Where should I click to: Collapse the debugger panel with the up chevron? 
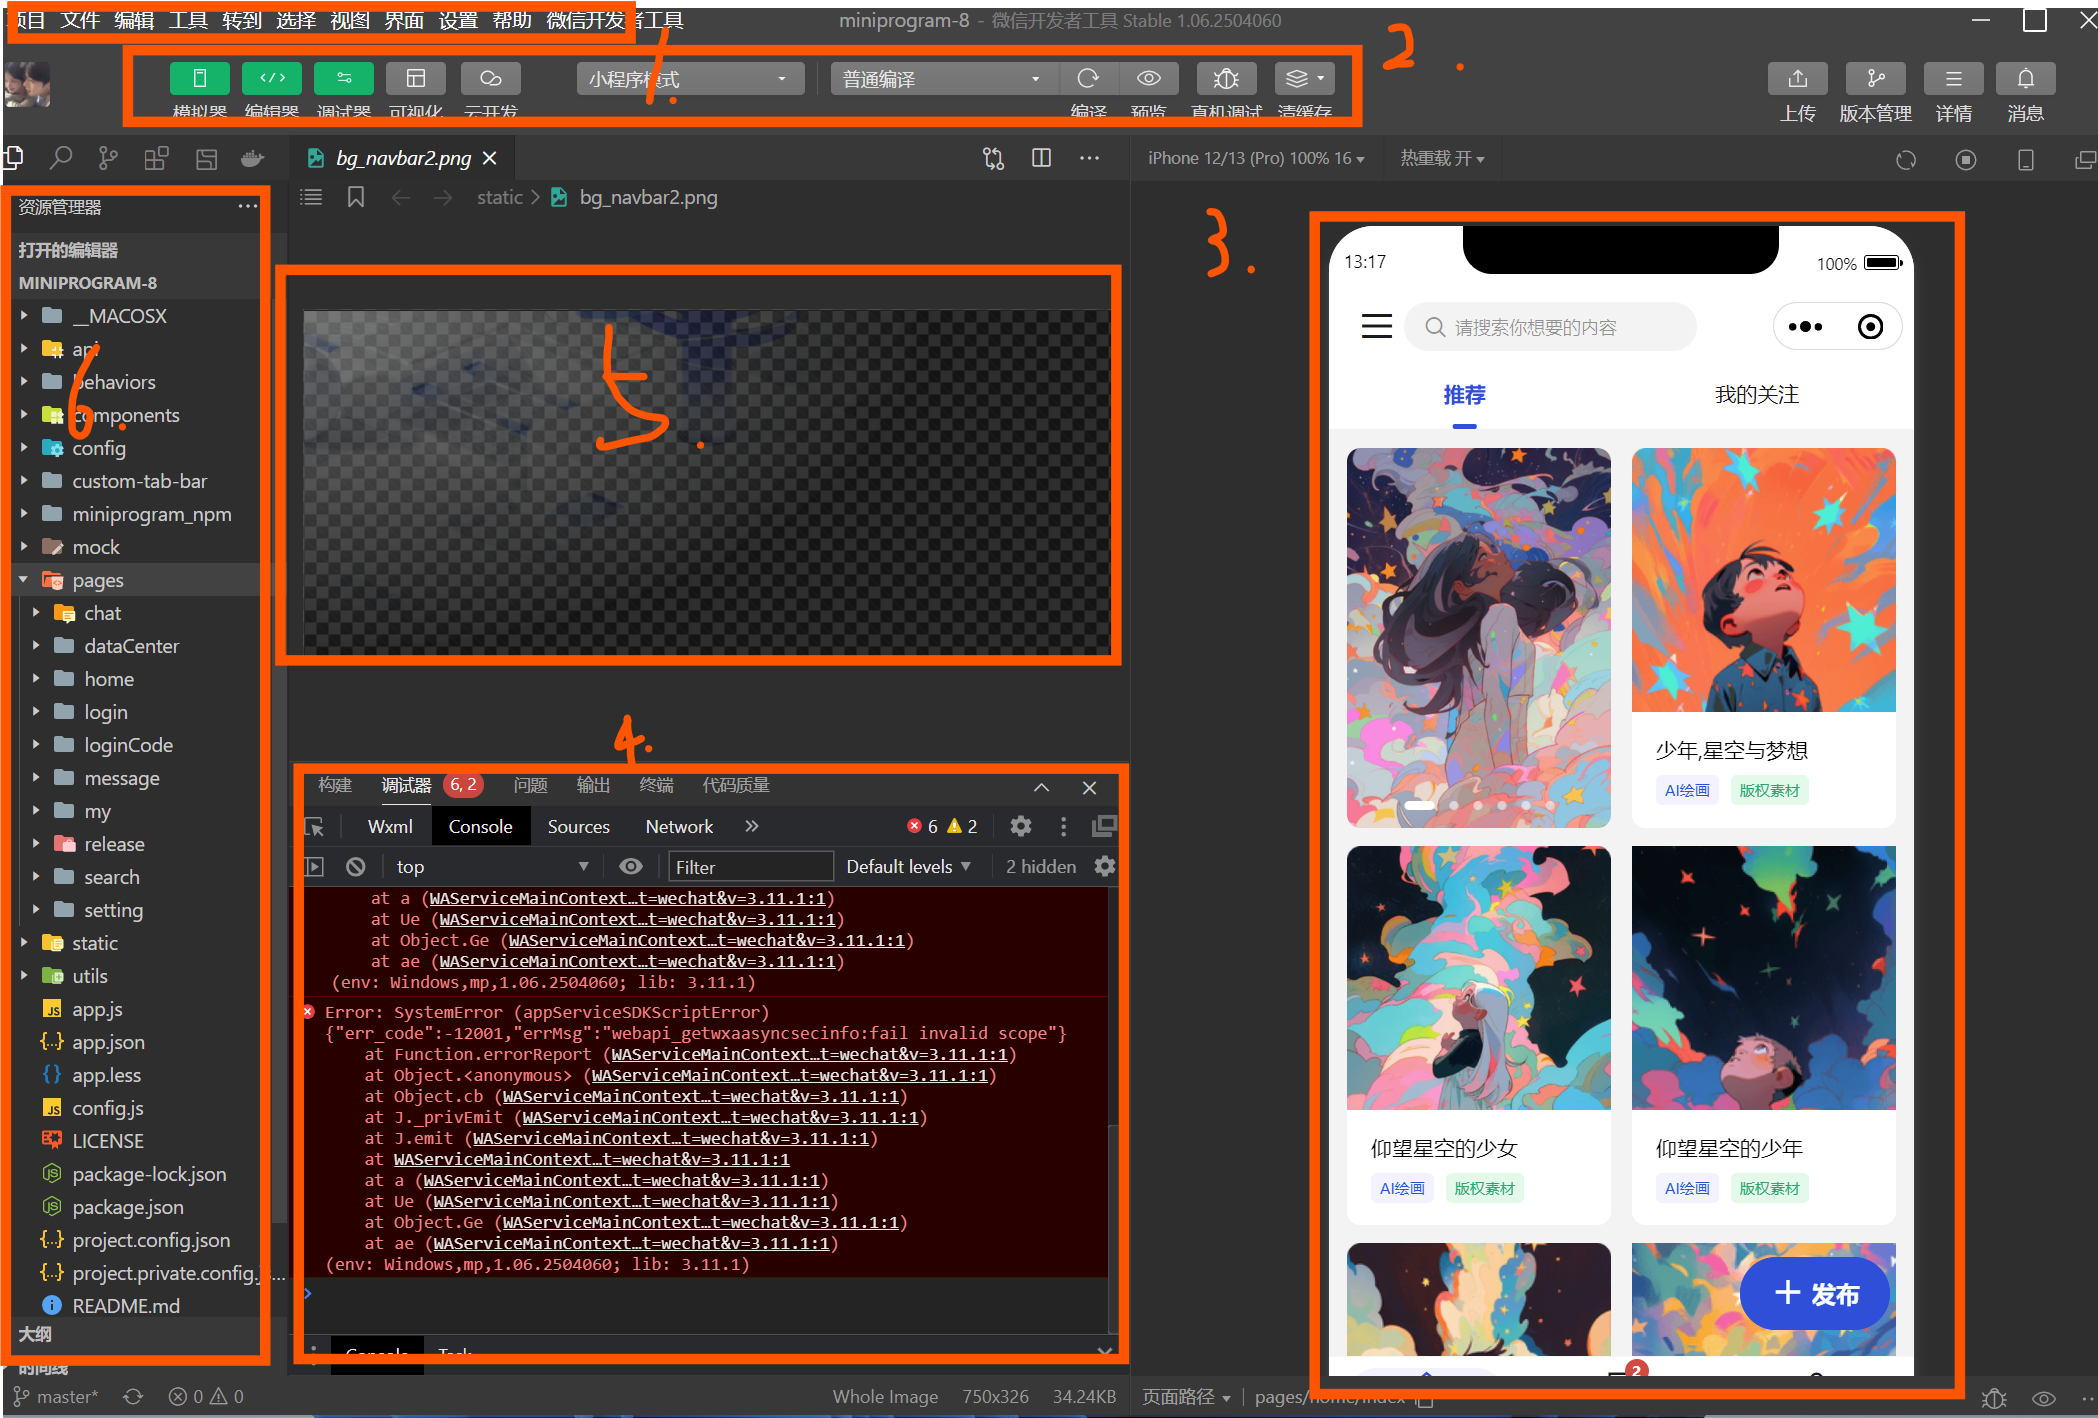click(x=1041, y=787)
